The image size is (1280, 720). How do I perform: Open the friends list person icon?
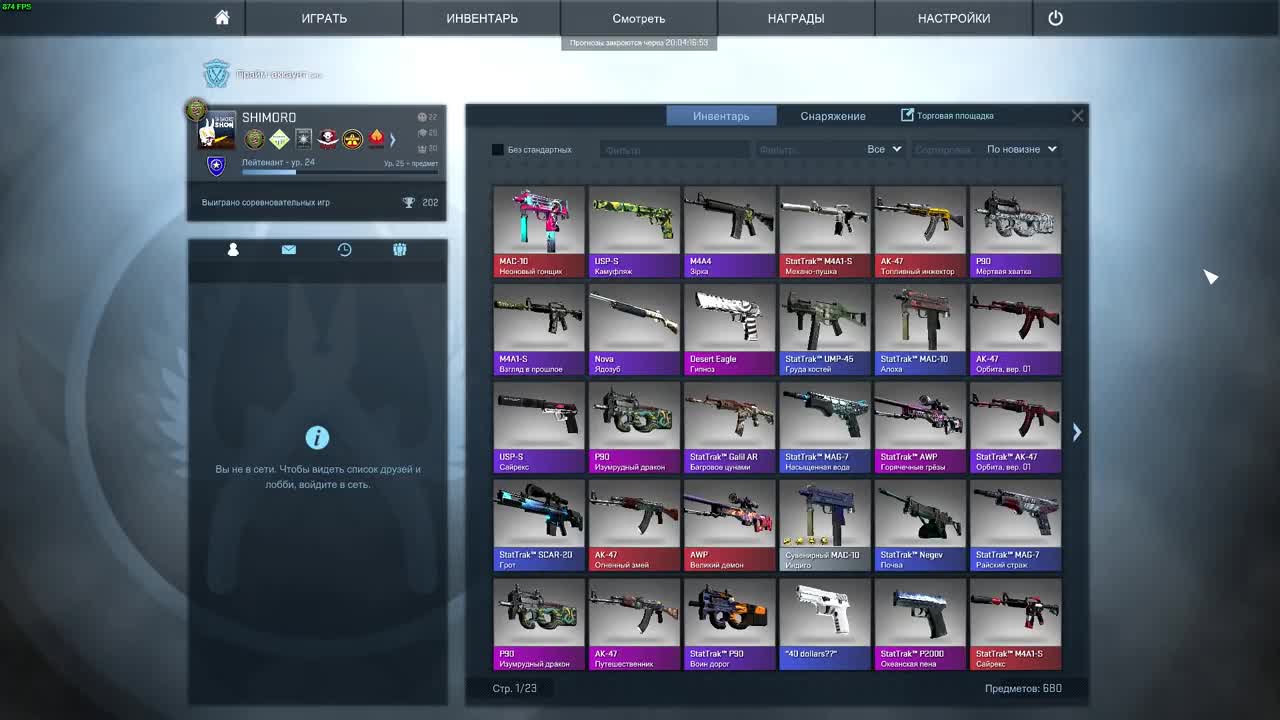tap(233, 249)
